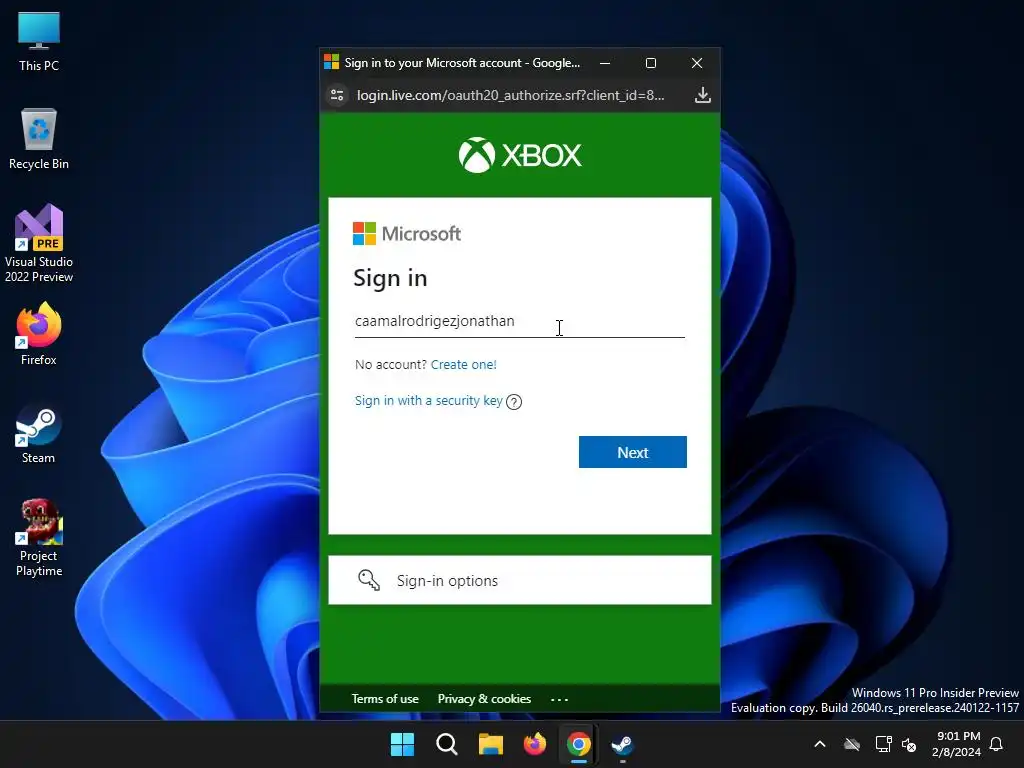Click the OneDrive cloud tray icon
This screenshot has height=768, width=1024.
click(x=852, y=744)
